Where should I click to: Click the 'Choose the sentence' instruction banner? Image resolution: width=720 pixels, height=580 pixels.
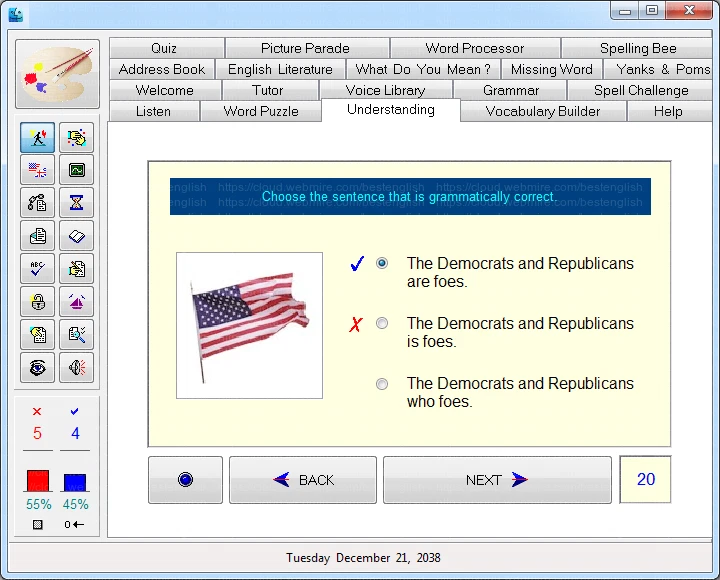(x=410, y=197)
